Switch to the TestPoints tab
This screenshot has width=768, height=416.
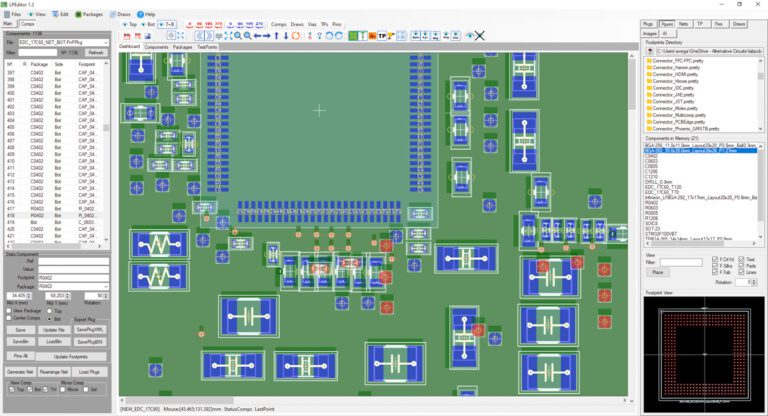207,47
